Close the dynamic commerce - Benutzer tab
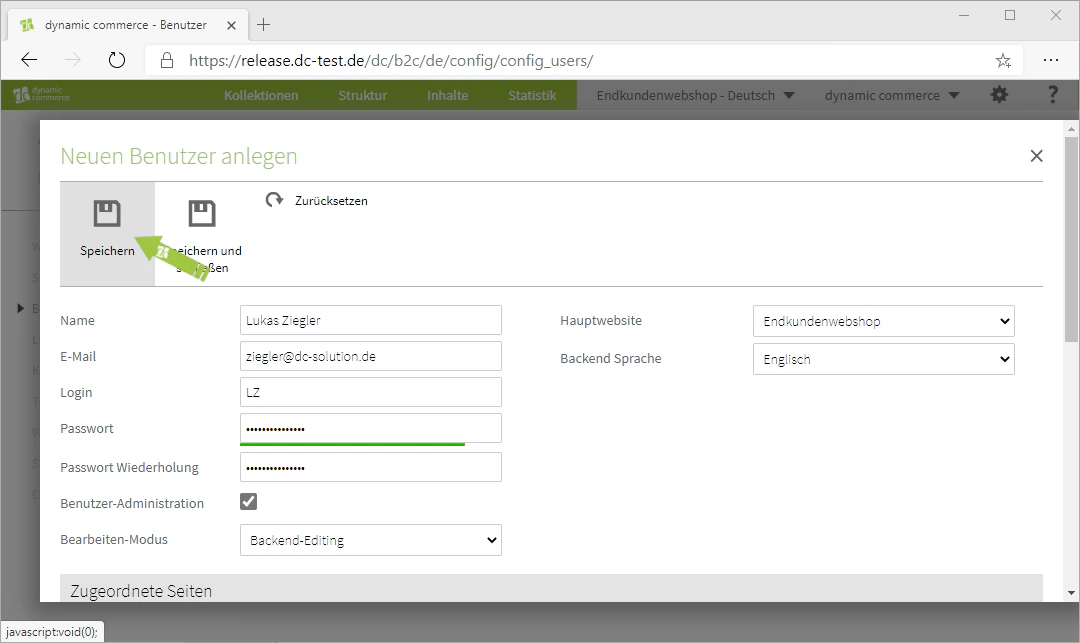This screenshot has height=643, width=1080. [231, 25]
